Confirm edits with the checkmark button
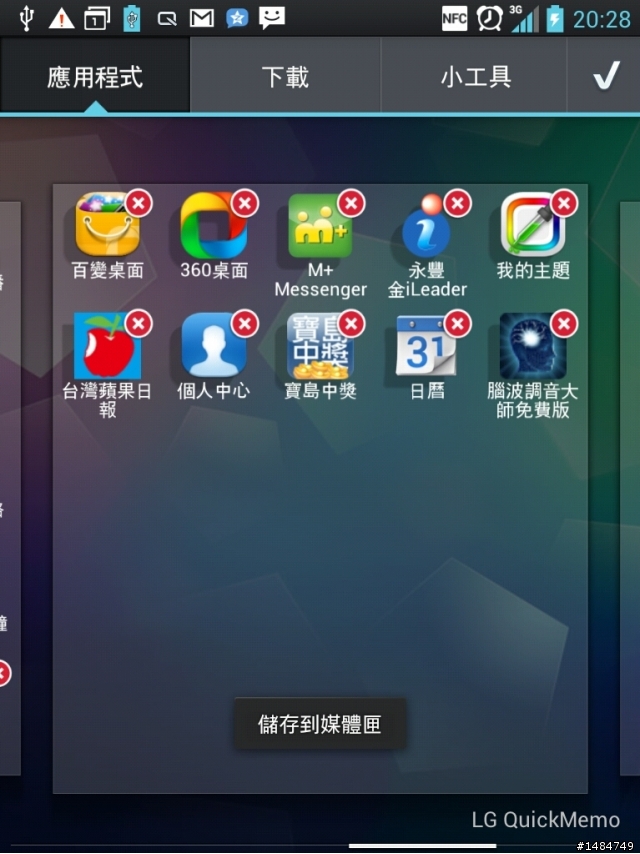The image size is (640, 854). tap(605, 75)
